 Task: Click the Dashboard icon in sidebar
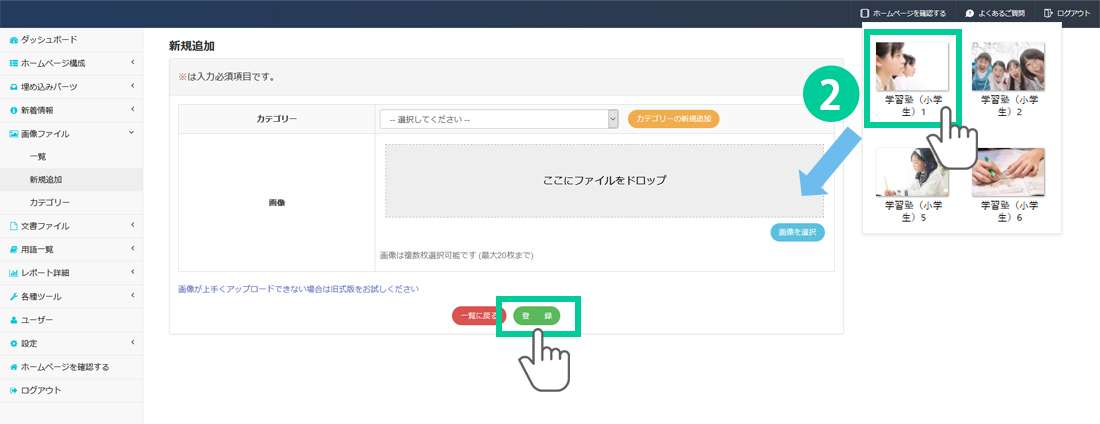(14, 40)
